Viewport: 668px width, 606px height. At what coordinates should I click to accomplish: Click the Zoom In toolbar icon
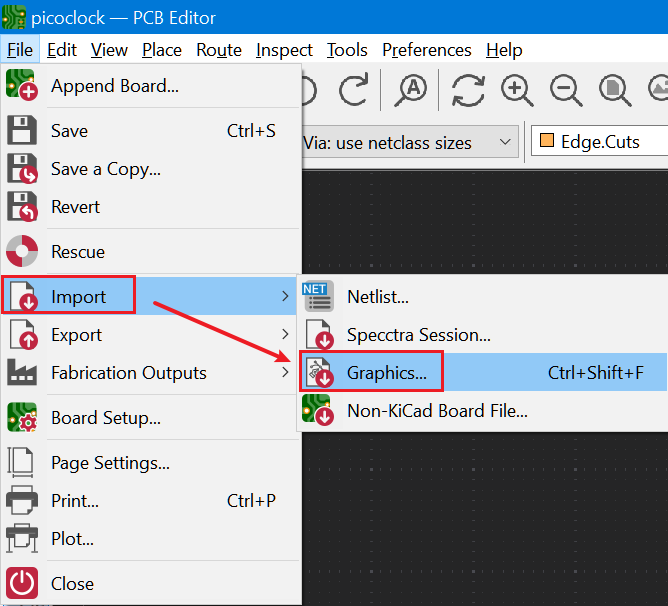[x=517, y=90]
